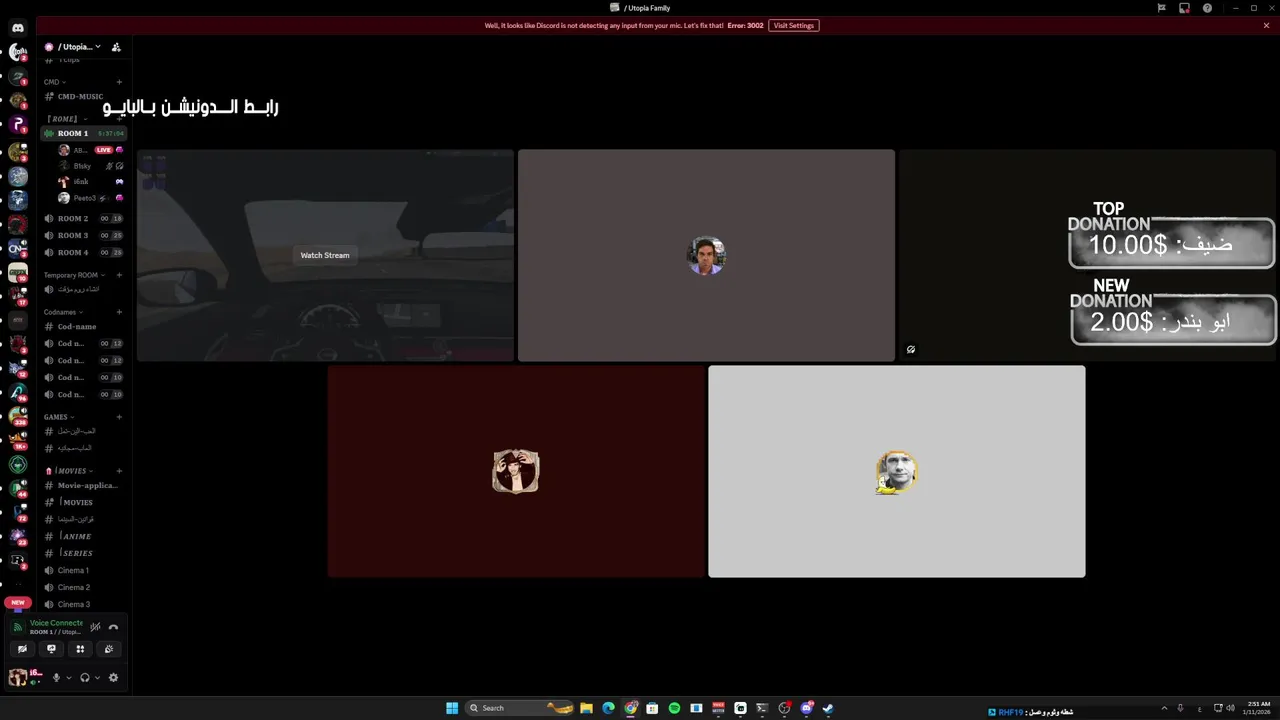Open the soundboard icon in voice panel
Image resolution: width=1280 pixels, height=720 pixels.
109,649
